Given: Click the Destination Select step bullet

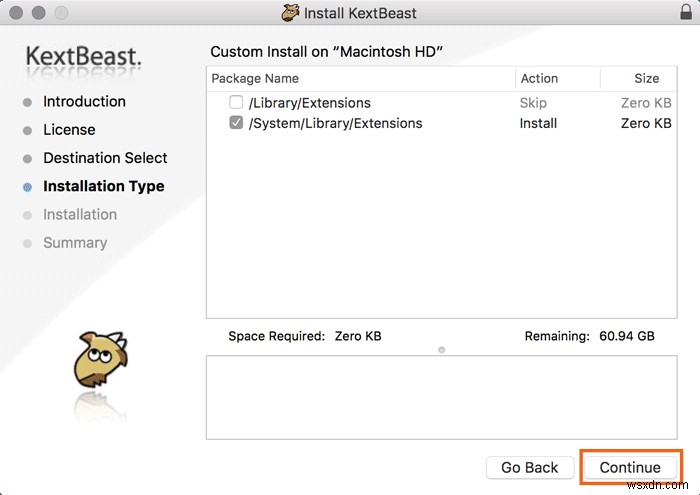Looking at the screenshot, I should click(27, 158).
